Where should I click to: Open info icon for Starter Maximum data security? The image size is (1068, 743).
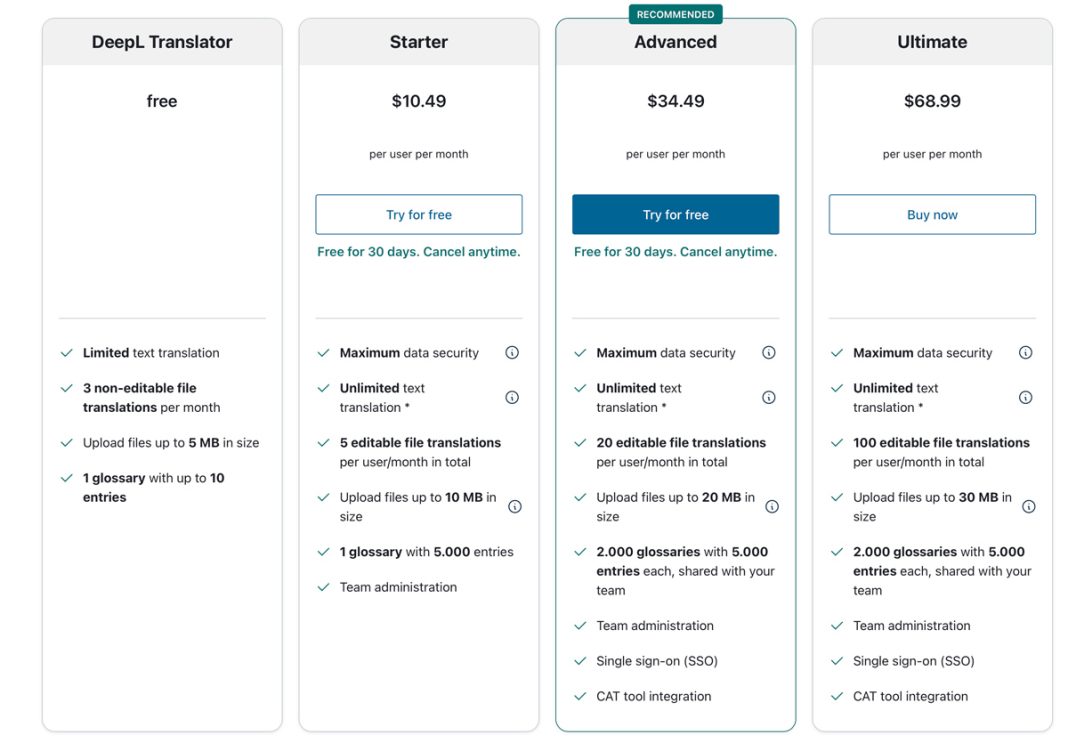pos(512,352)
